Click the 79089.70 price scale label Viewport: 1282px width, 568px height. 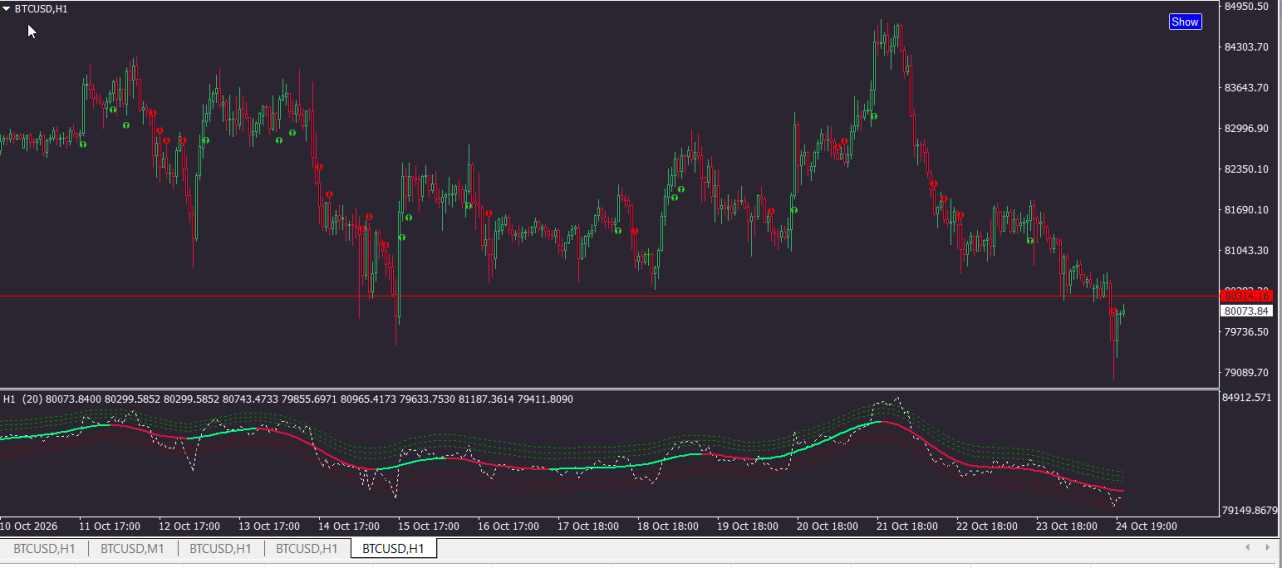(x=1246, y=373)
